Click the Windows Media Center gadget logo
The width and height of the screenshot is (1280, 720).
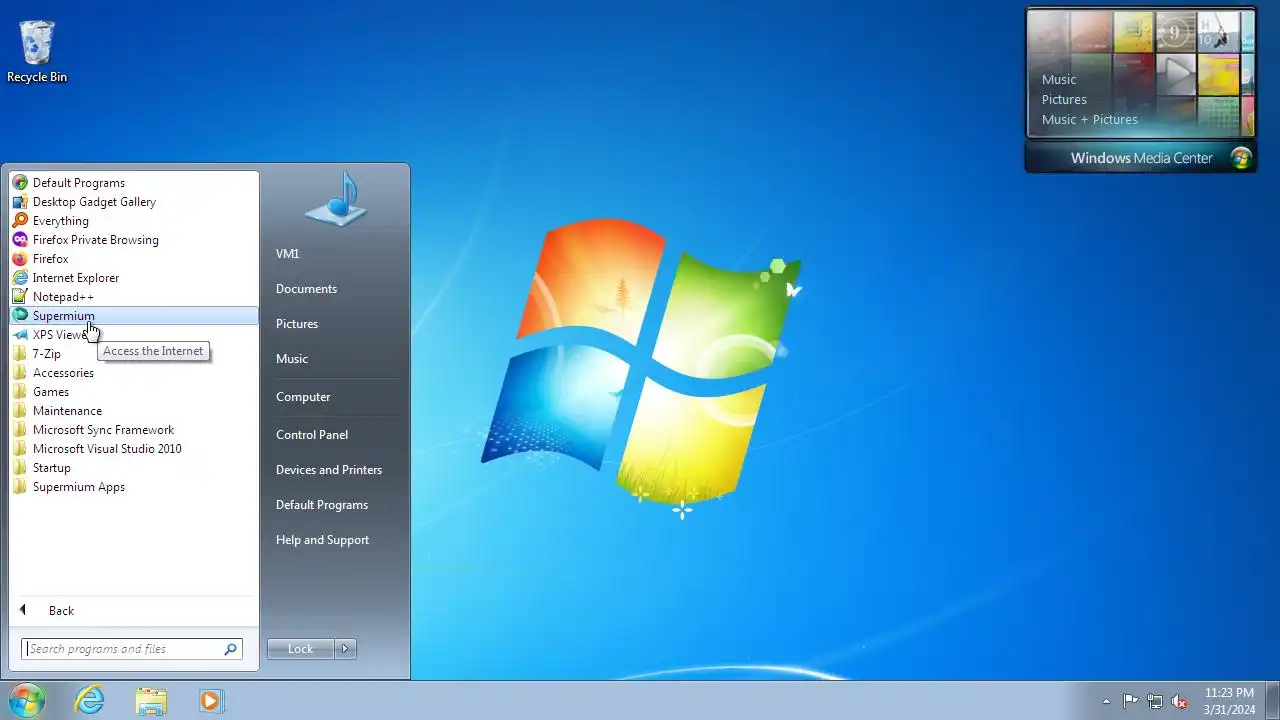[x=1241, y=158]
